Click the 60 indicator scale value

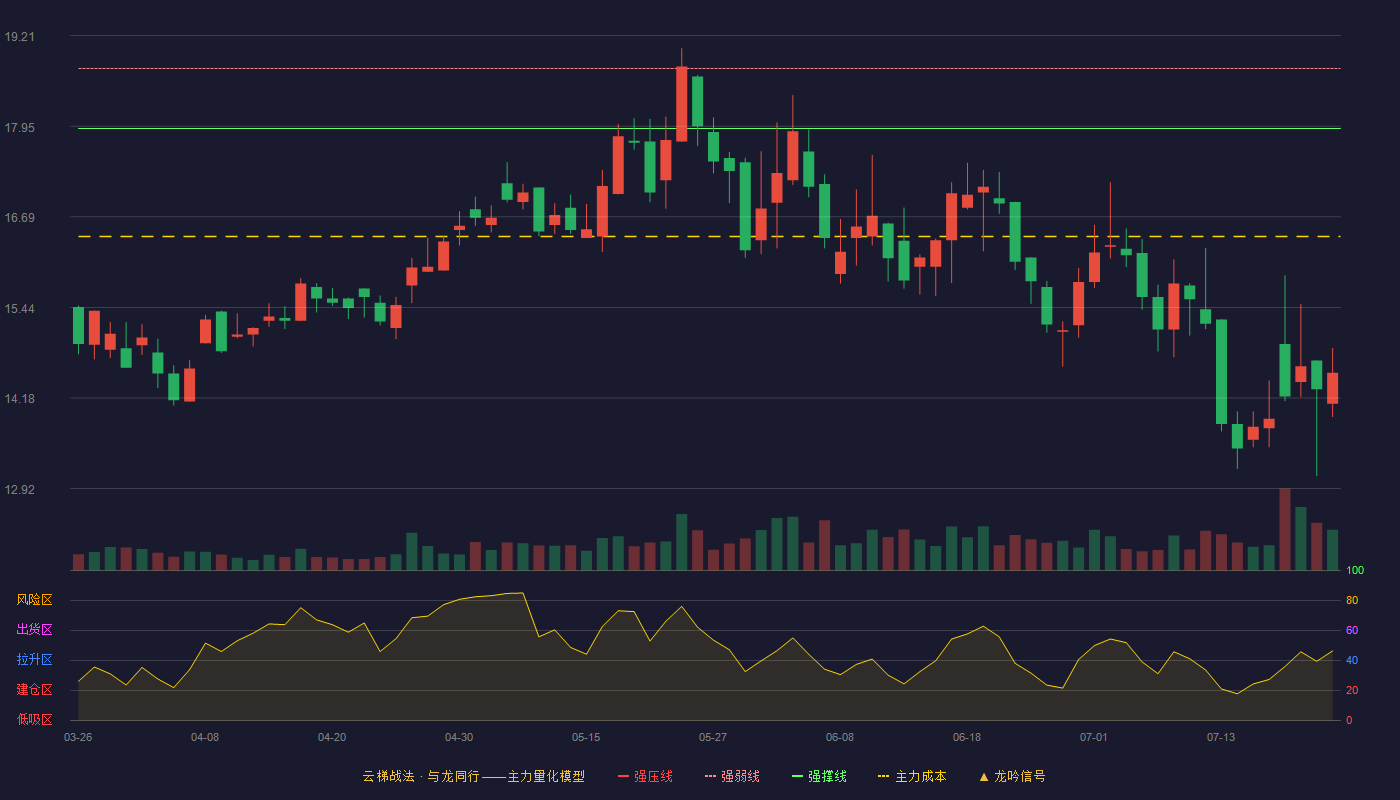pyautogui.click(x=1352, y=631)
